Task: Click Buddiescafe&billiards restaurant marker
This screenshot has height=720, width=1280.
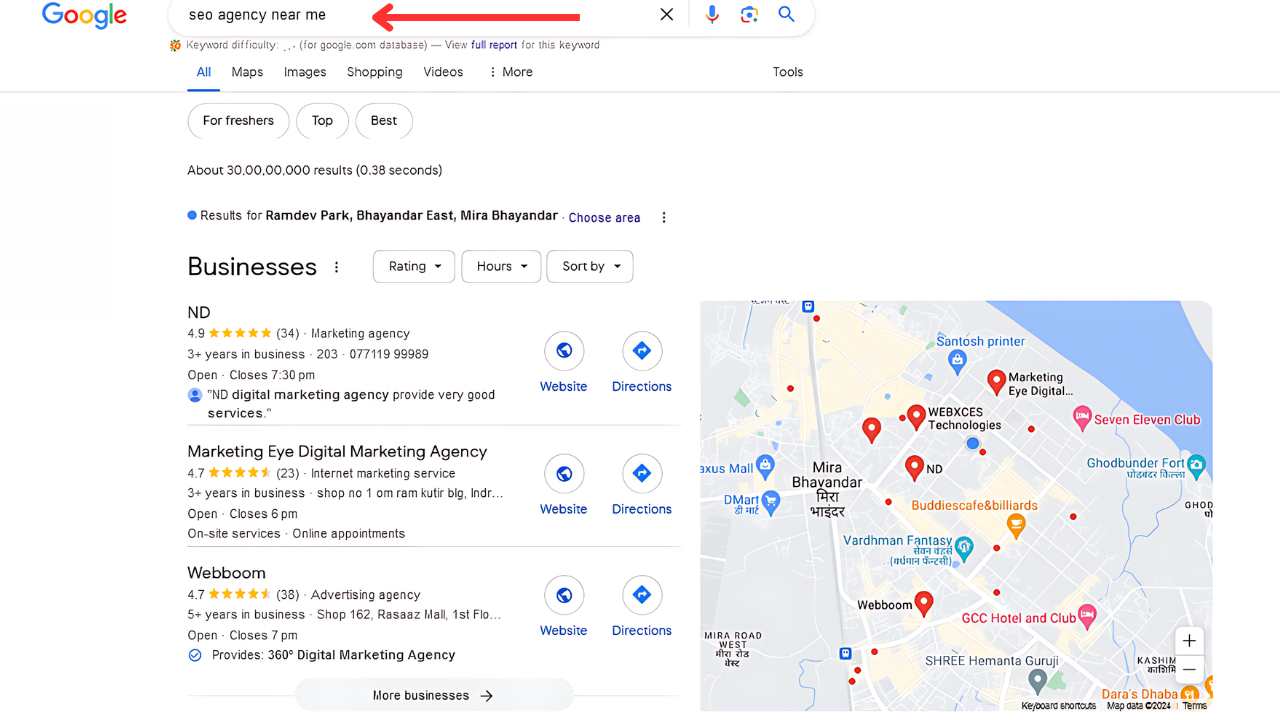Action: [1016, 524]
